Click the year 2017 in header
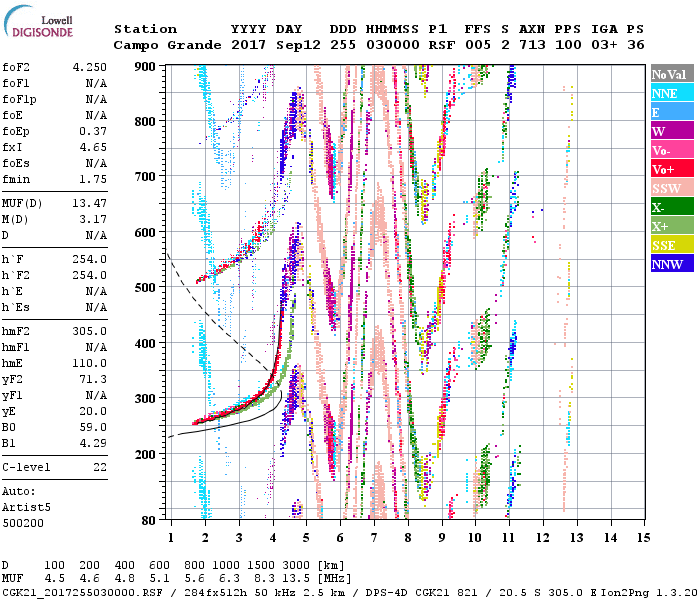 (248, 45)
